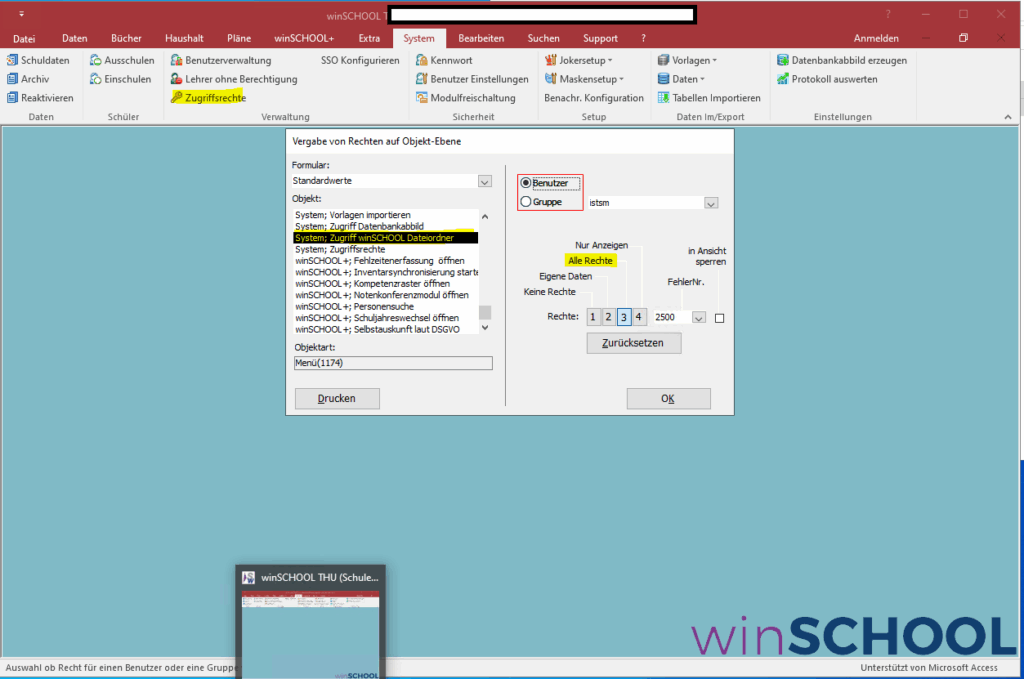This screenshot has width=1024, height=679.
Task: Tick the in Ansicht sperren checkbox
Action: click(720, 318)
